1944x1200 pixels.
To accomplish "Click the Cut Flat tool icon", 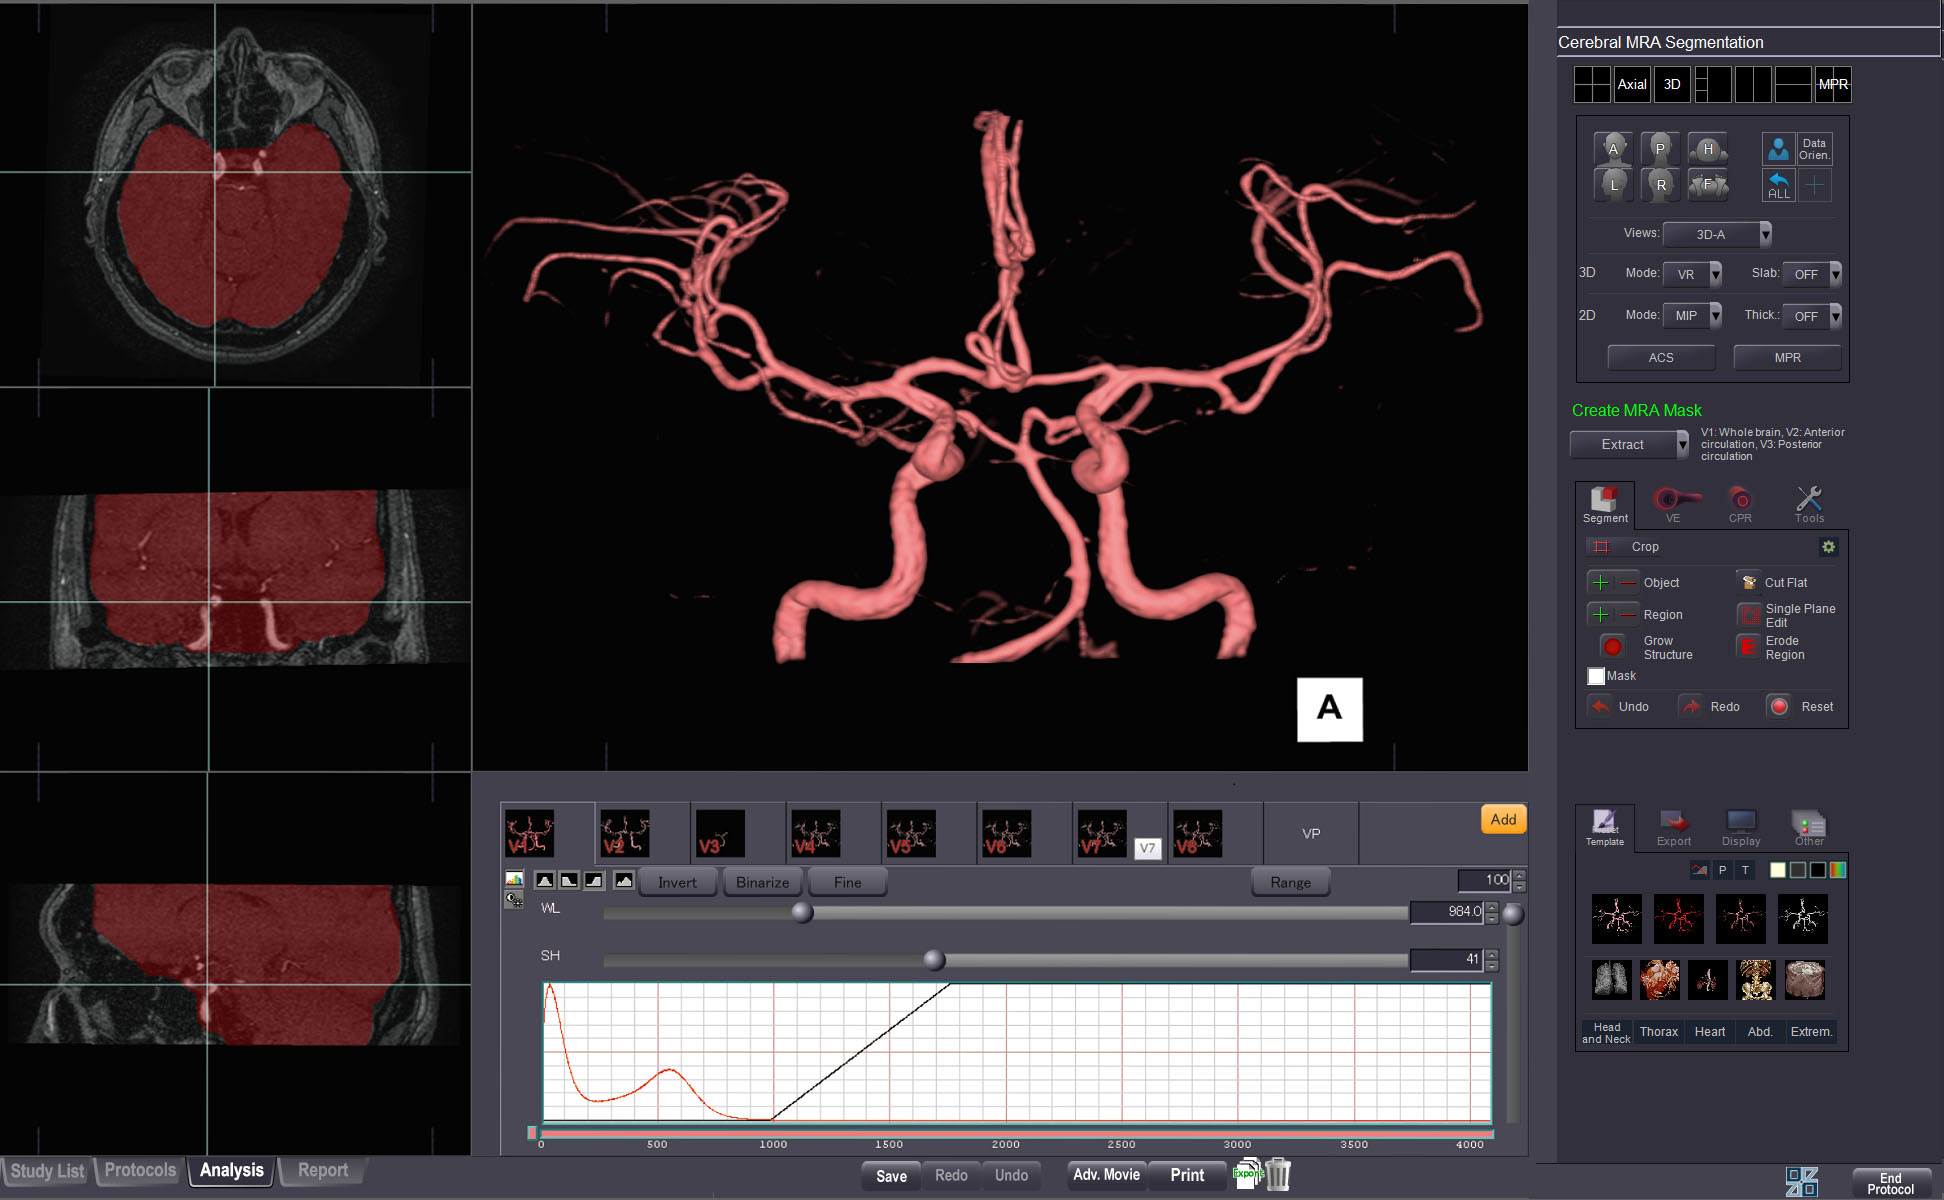I will tap(1749, 582).
